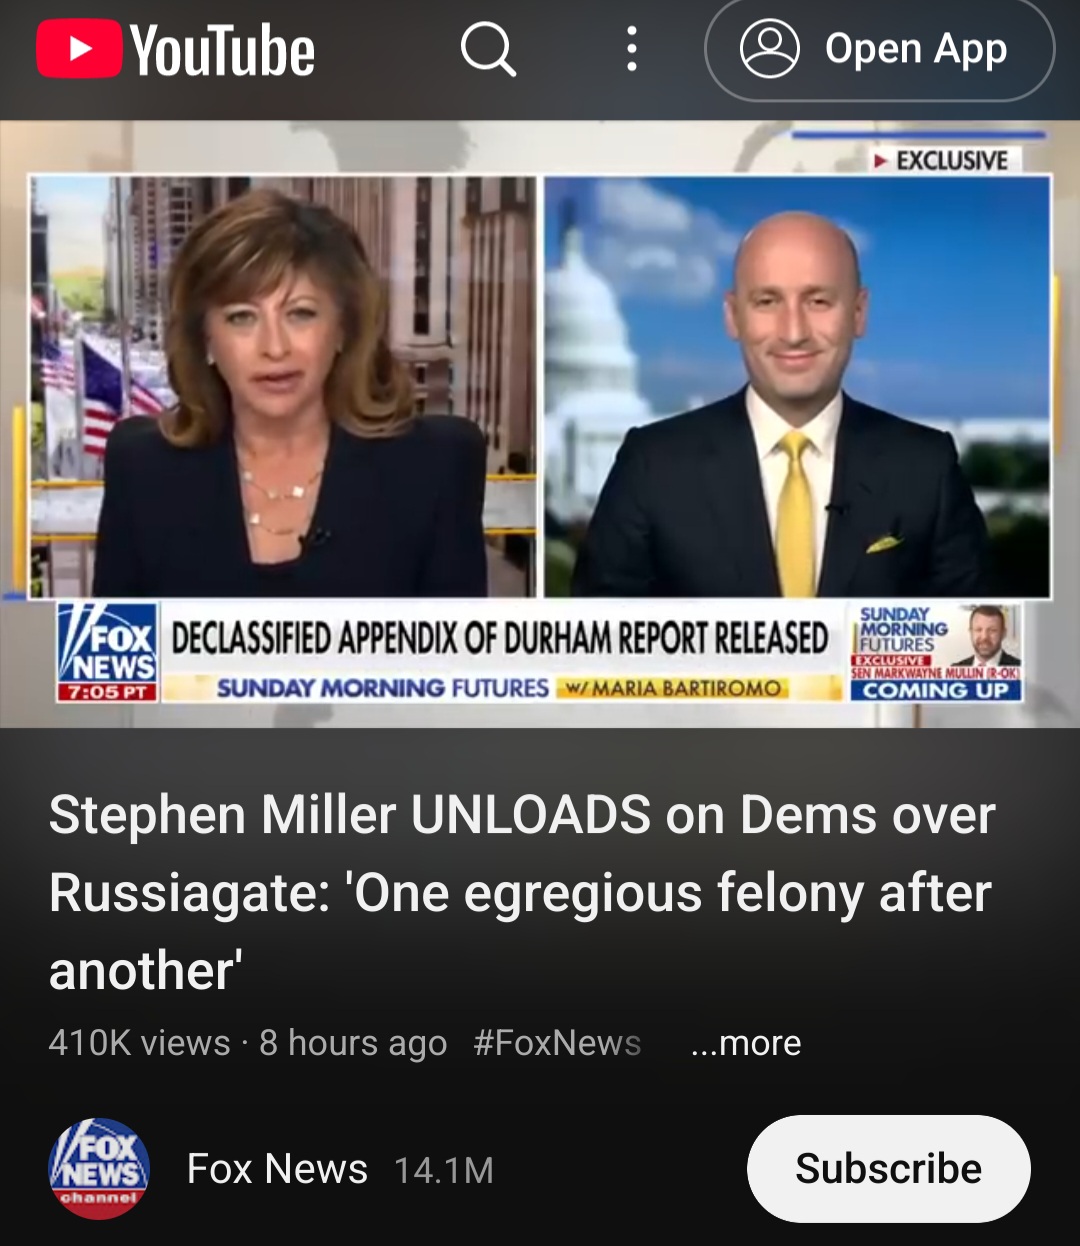Click the EXCLUSIVE tag on the video
1080x1246 pixels.
pos(941,160)
